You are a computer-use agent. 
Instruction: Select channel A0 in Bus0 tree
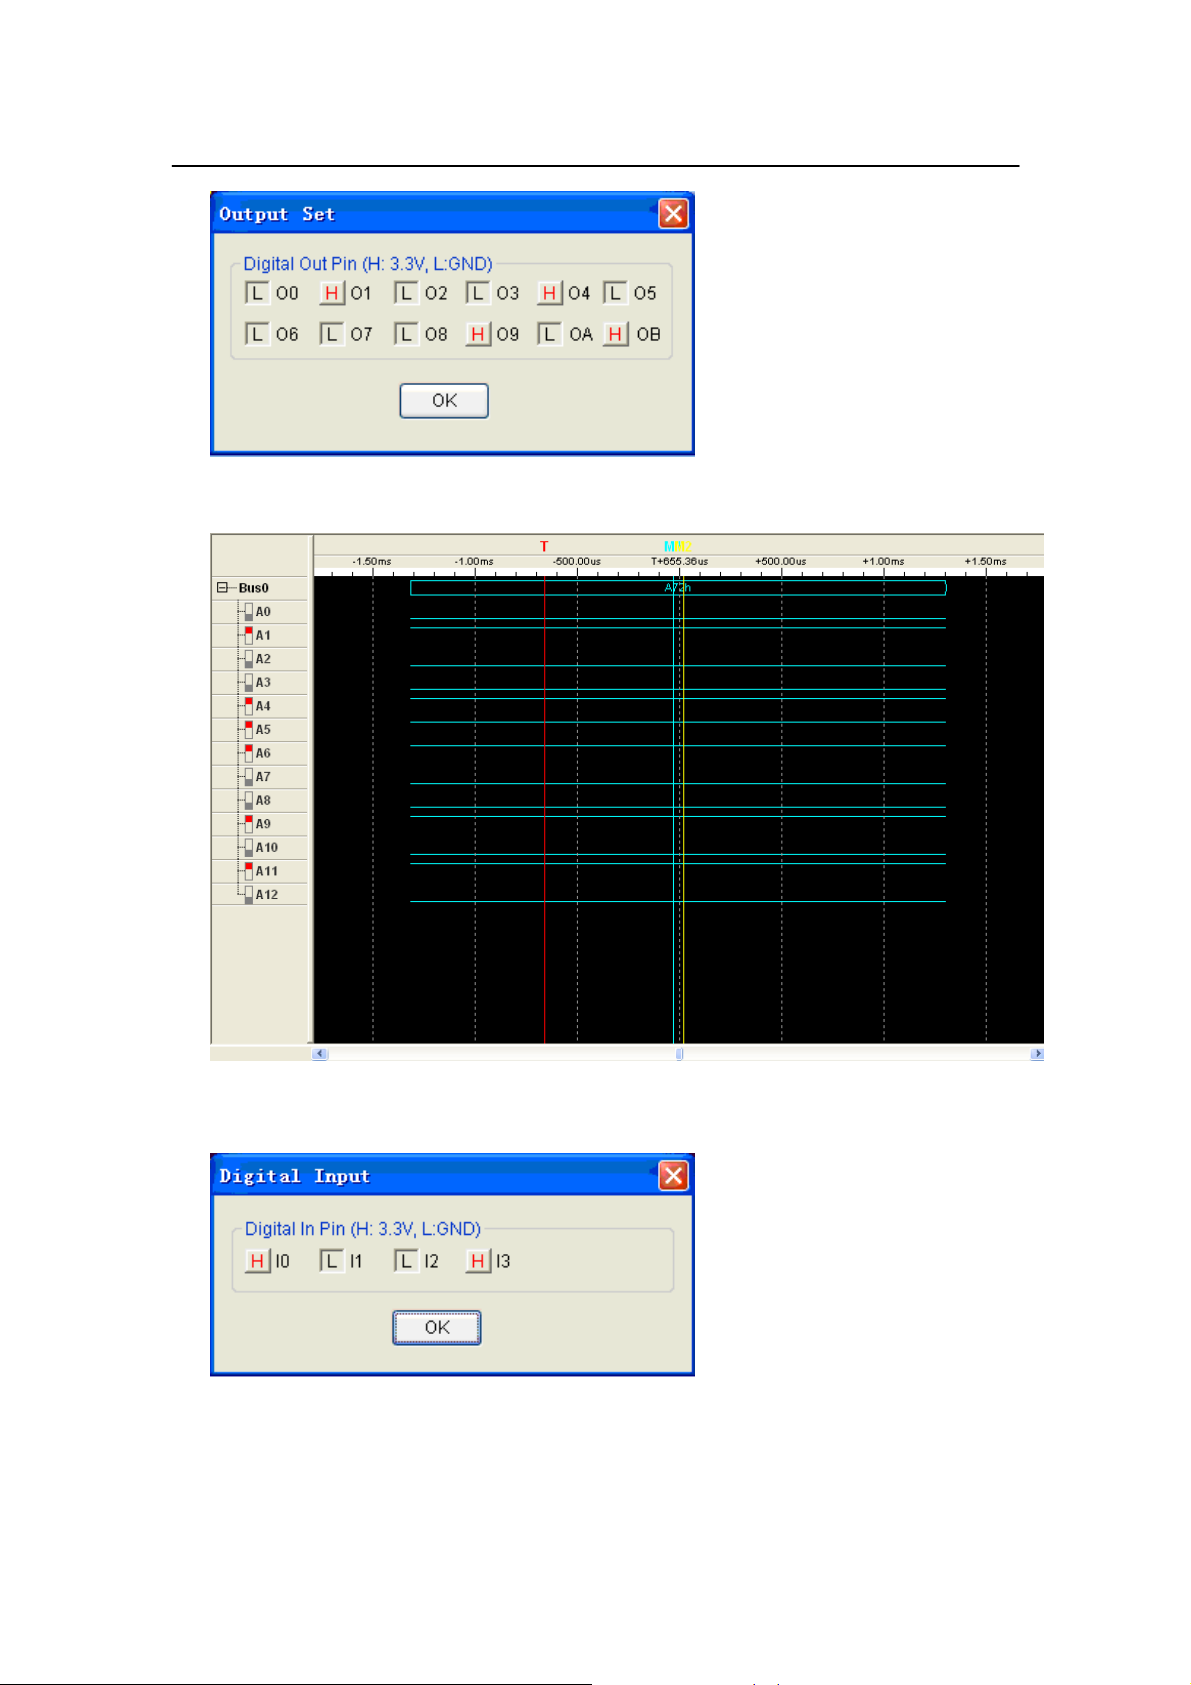[x=262, y=612]
